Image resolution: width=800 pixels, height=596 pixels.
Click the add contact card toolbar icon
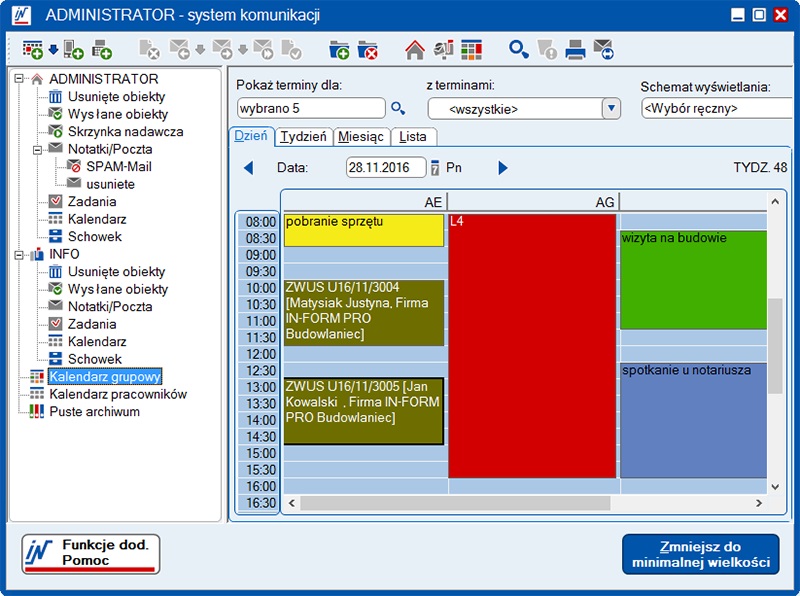102,50
